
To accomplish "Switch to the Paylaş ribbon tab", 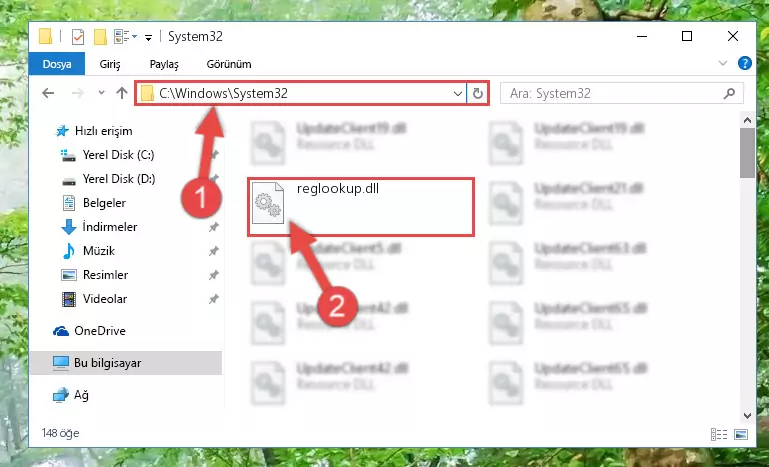I will [164, 64].
